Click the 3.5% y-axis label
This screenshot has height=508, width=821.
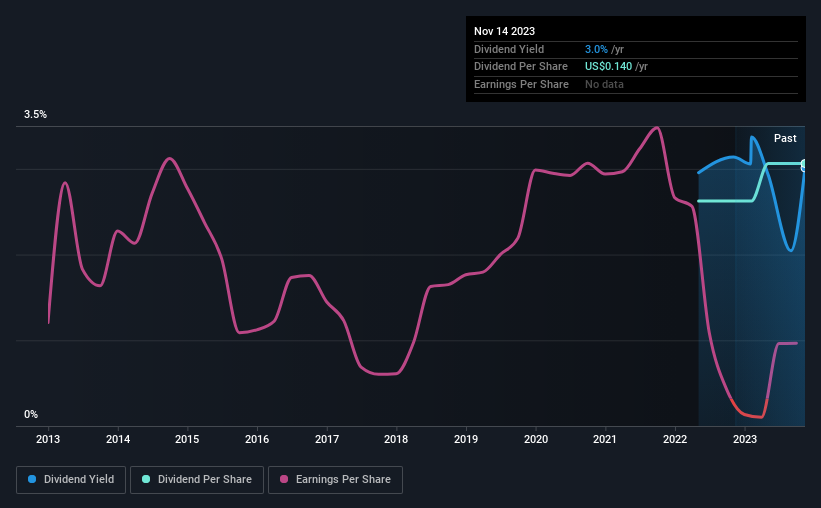tap(36, 115)
